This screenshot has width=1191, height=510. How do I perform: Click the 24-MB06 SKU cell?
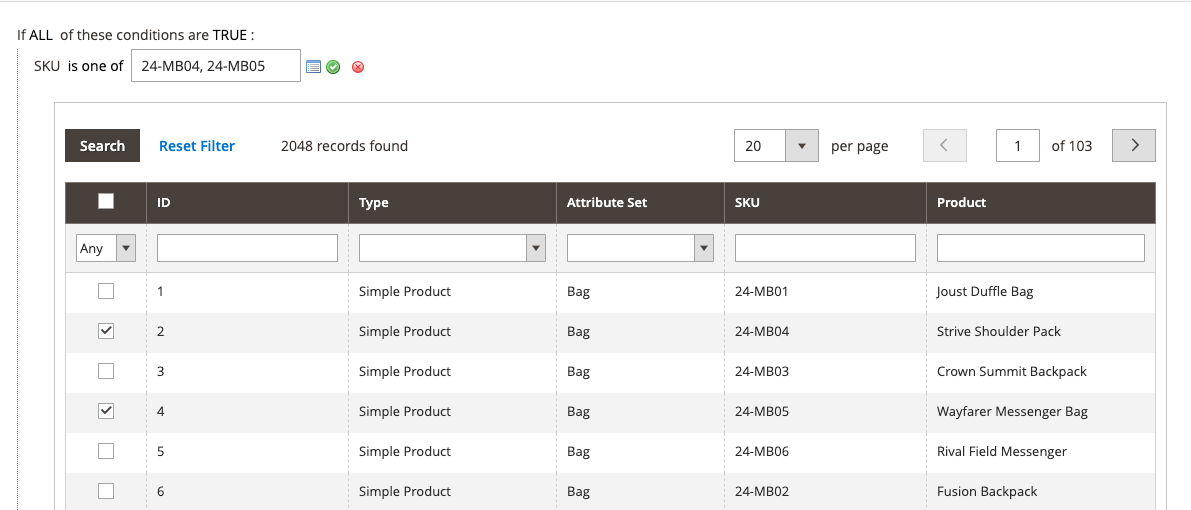[762, 451]
